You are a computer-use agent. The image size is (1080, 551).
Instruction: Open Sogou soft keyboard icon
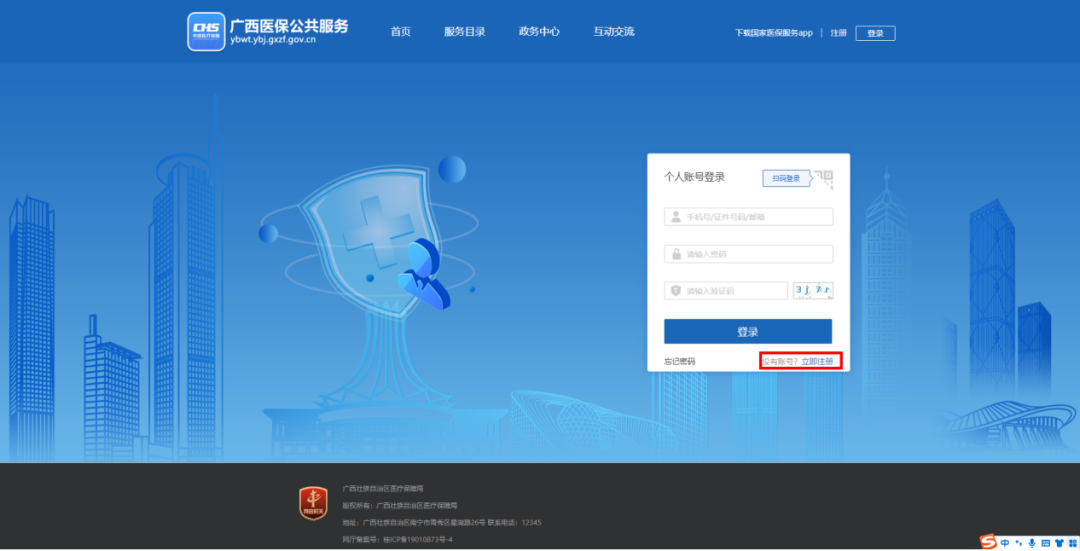pyautogui.click(x=1045, y=542)
